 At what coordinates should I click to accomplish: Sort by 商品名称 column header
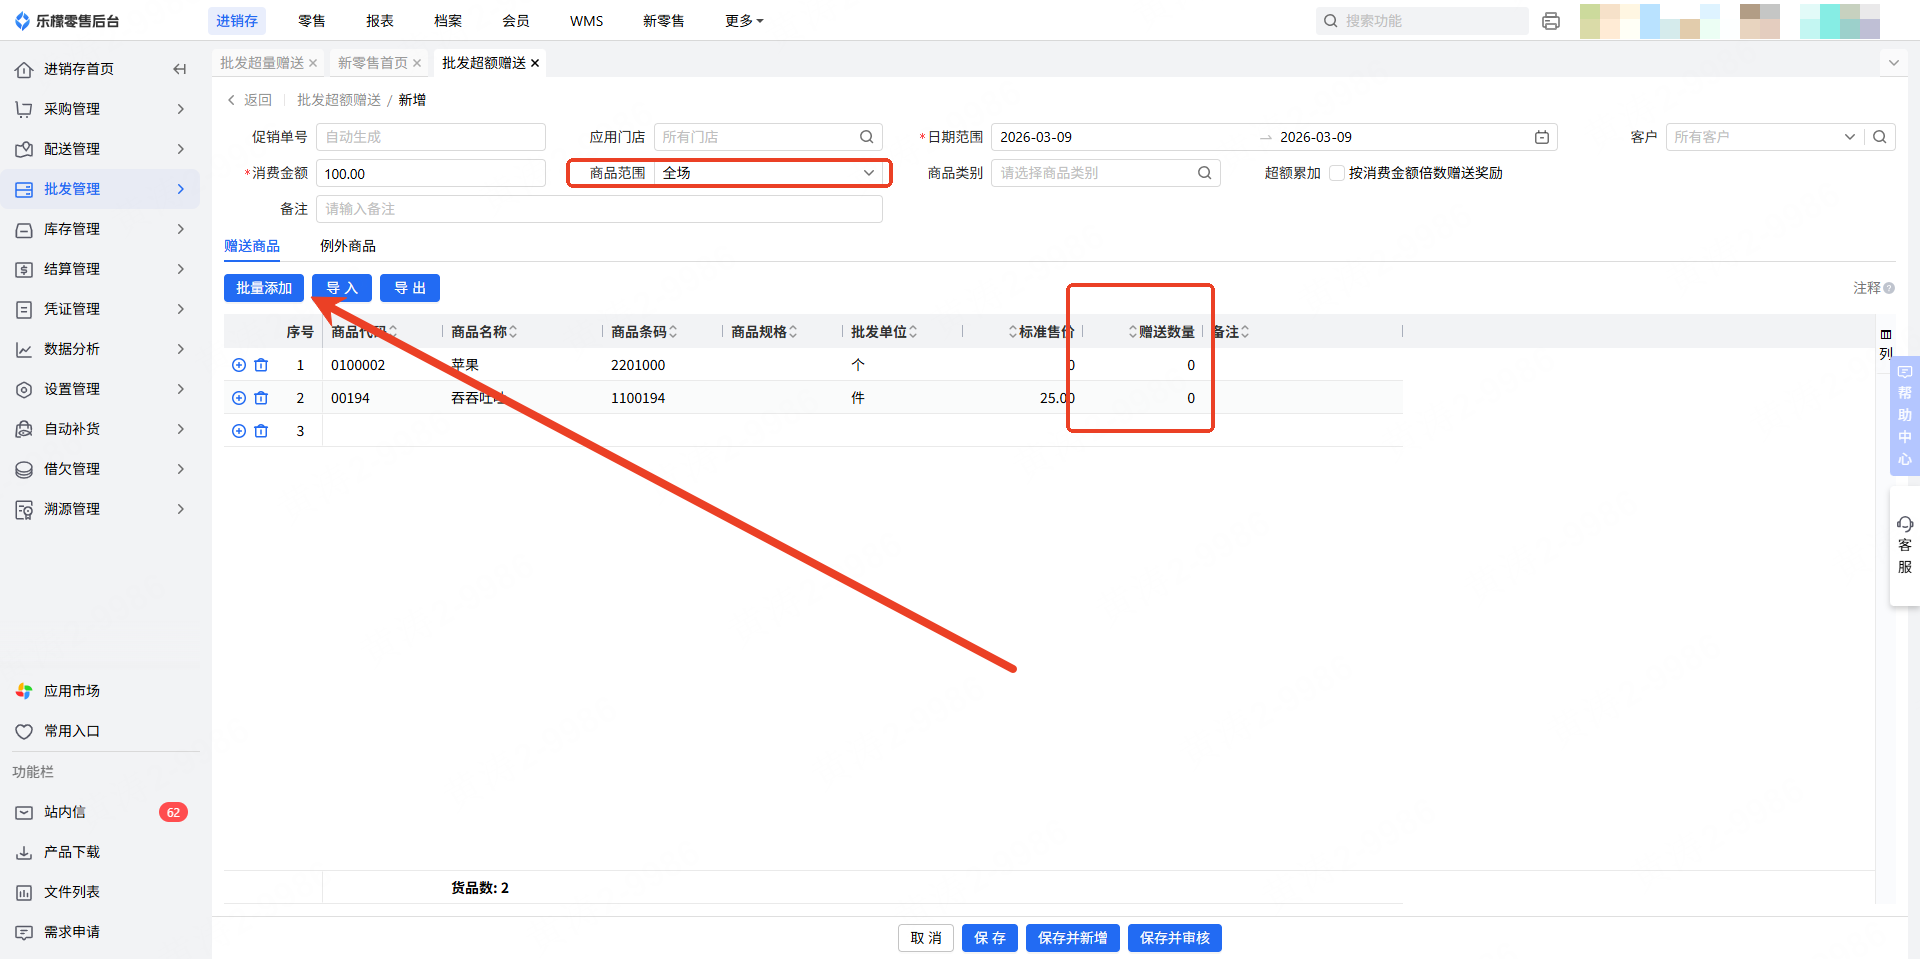coord(484,332)
